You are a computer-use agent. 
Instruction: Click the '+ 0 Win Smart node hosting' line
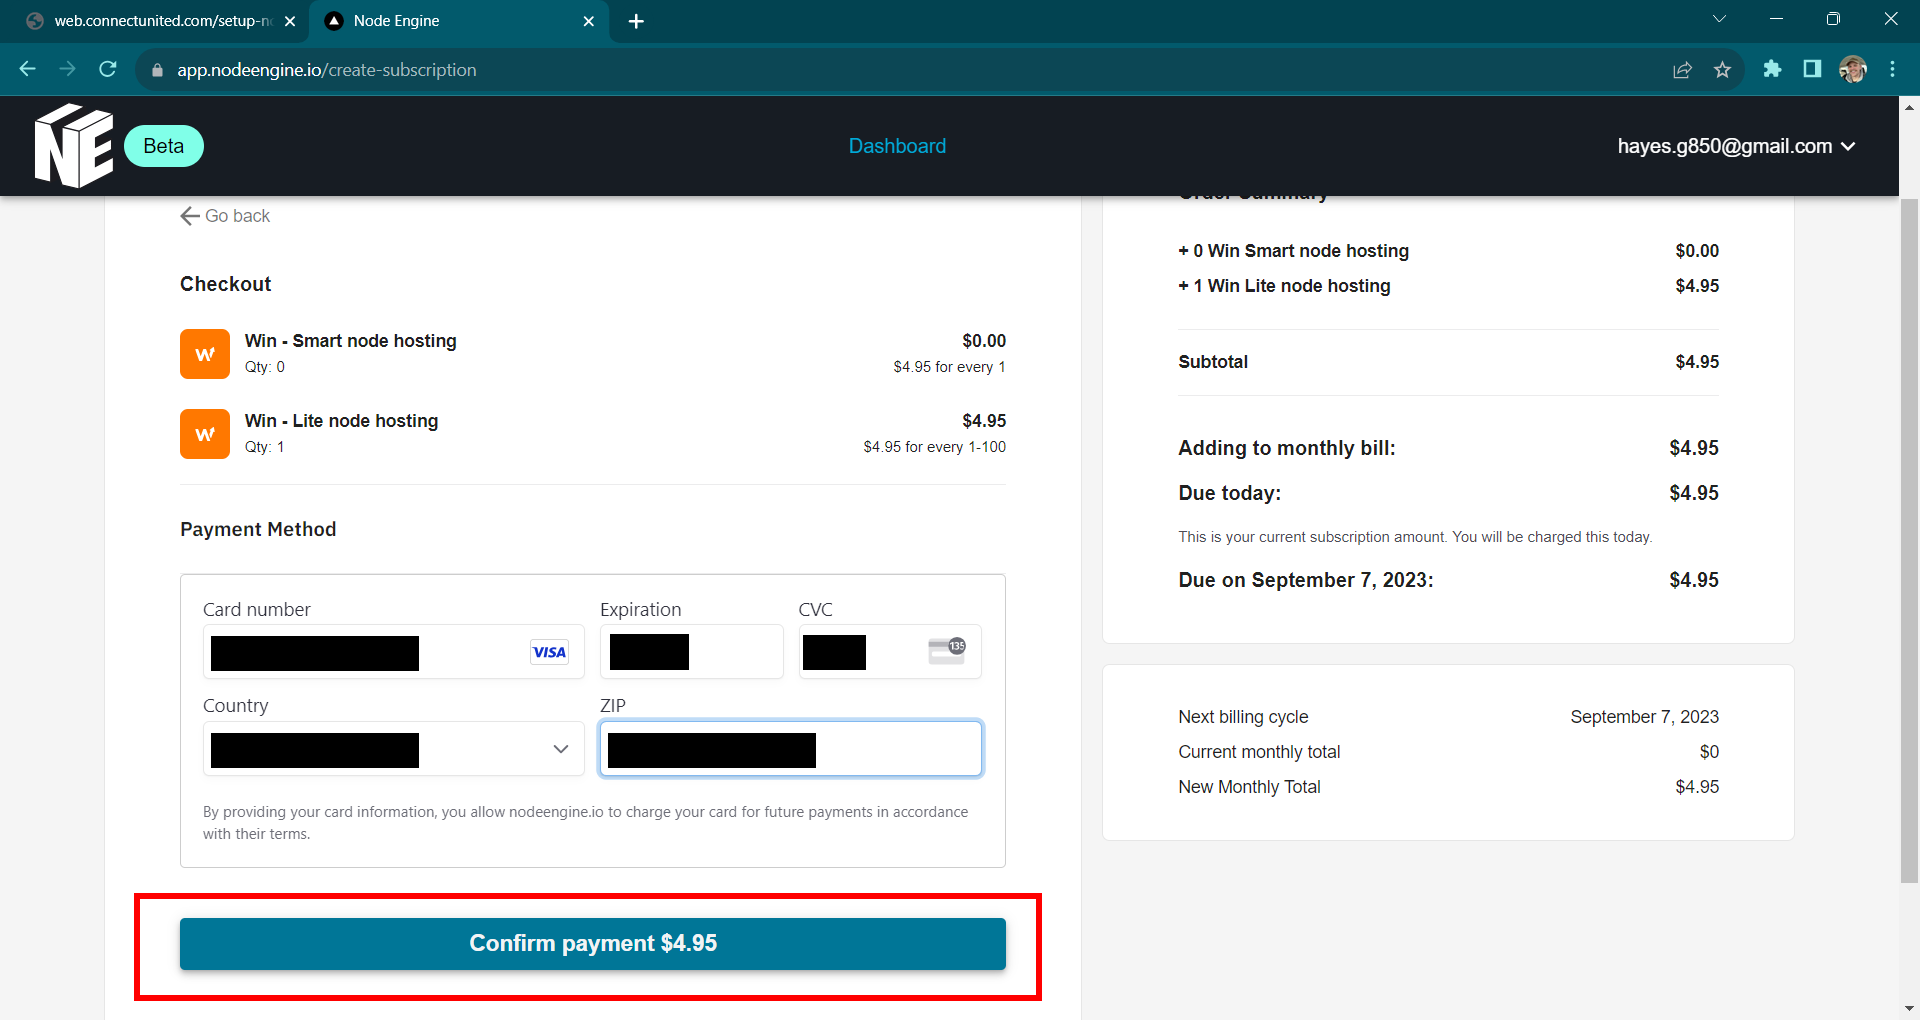tap(1293, 251)
